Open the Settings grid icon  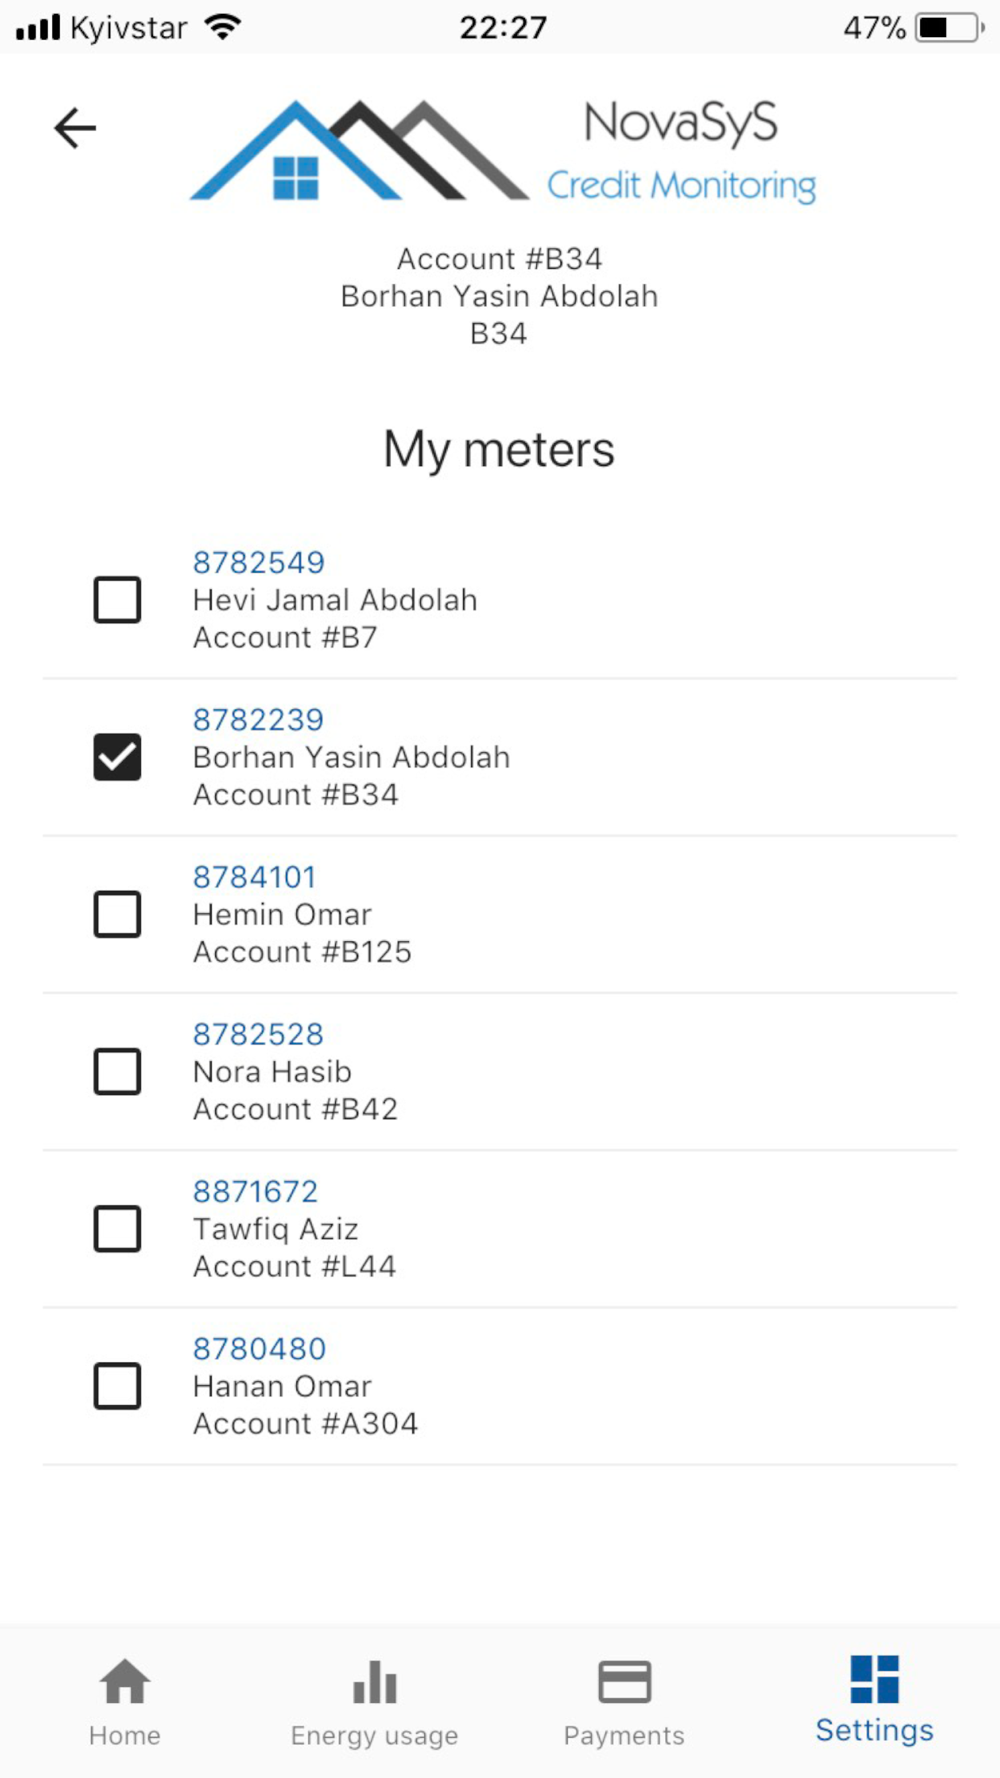(874, 1678)
